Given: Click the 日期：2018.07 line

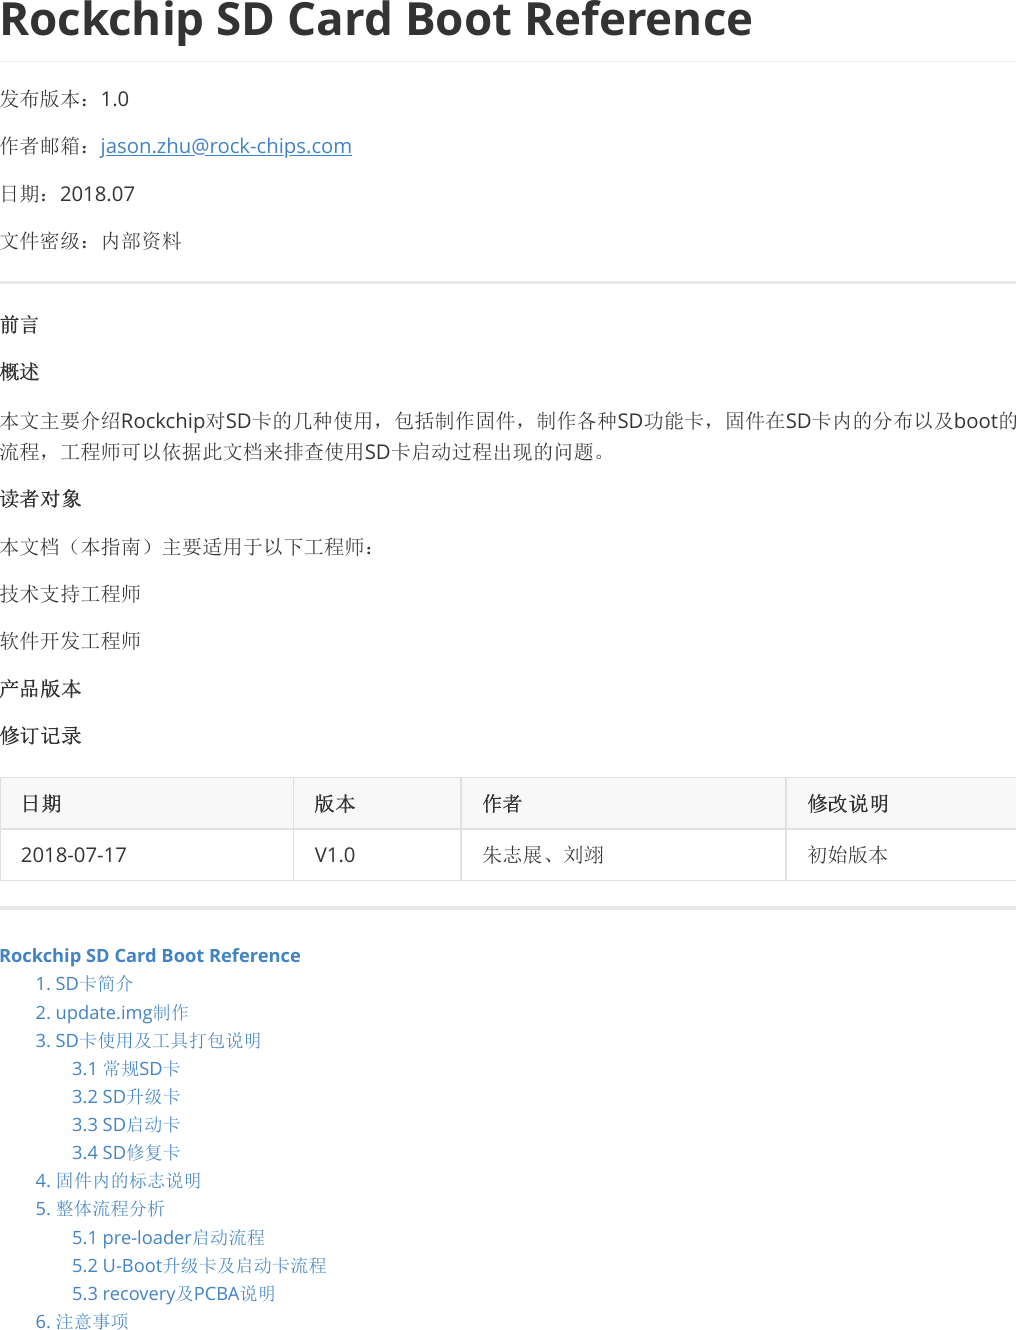Looking at the screenshot, I should (x=67, y=194).
